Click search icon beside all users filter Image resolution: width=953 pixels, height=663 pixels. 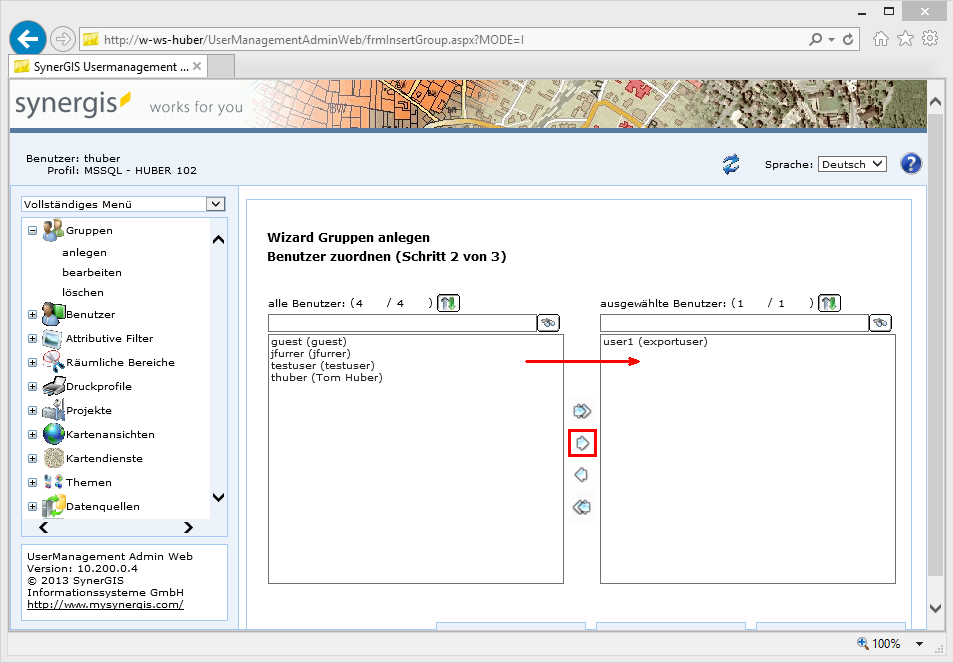pos(548,323)
